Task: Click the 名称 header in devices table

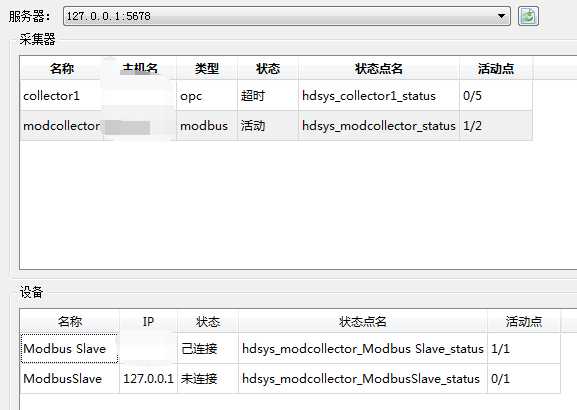Action: point(70,322)
